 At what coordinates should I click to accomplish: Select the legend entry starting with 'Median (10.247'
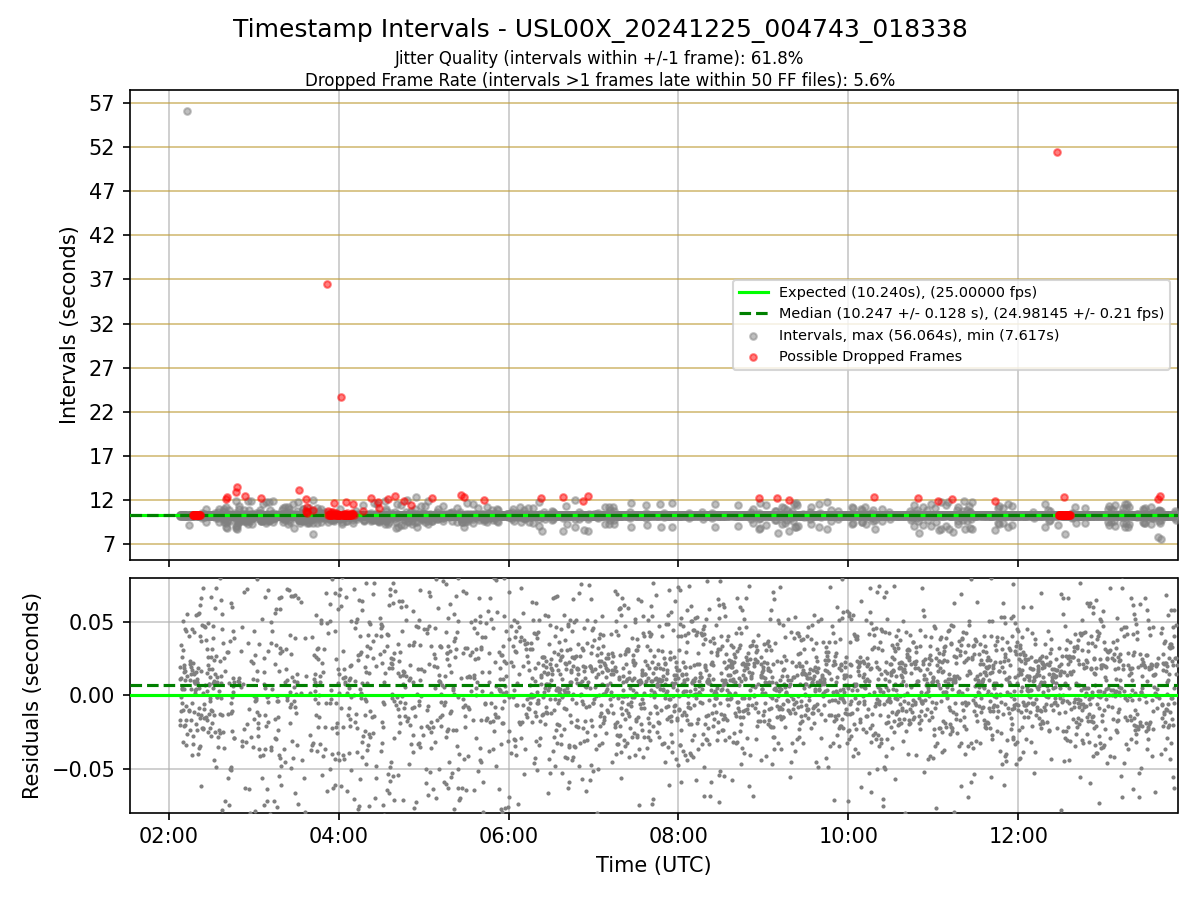point(971,313)
